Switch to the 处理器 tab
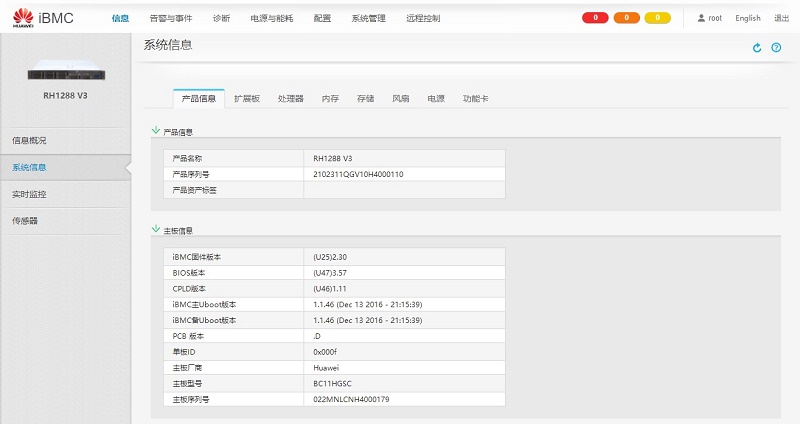The image size is (800, 424). [290, 98]
